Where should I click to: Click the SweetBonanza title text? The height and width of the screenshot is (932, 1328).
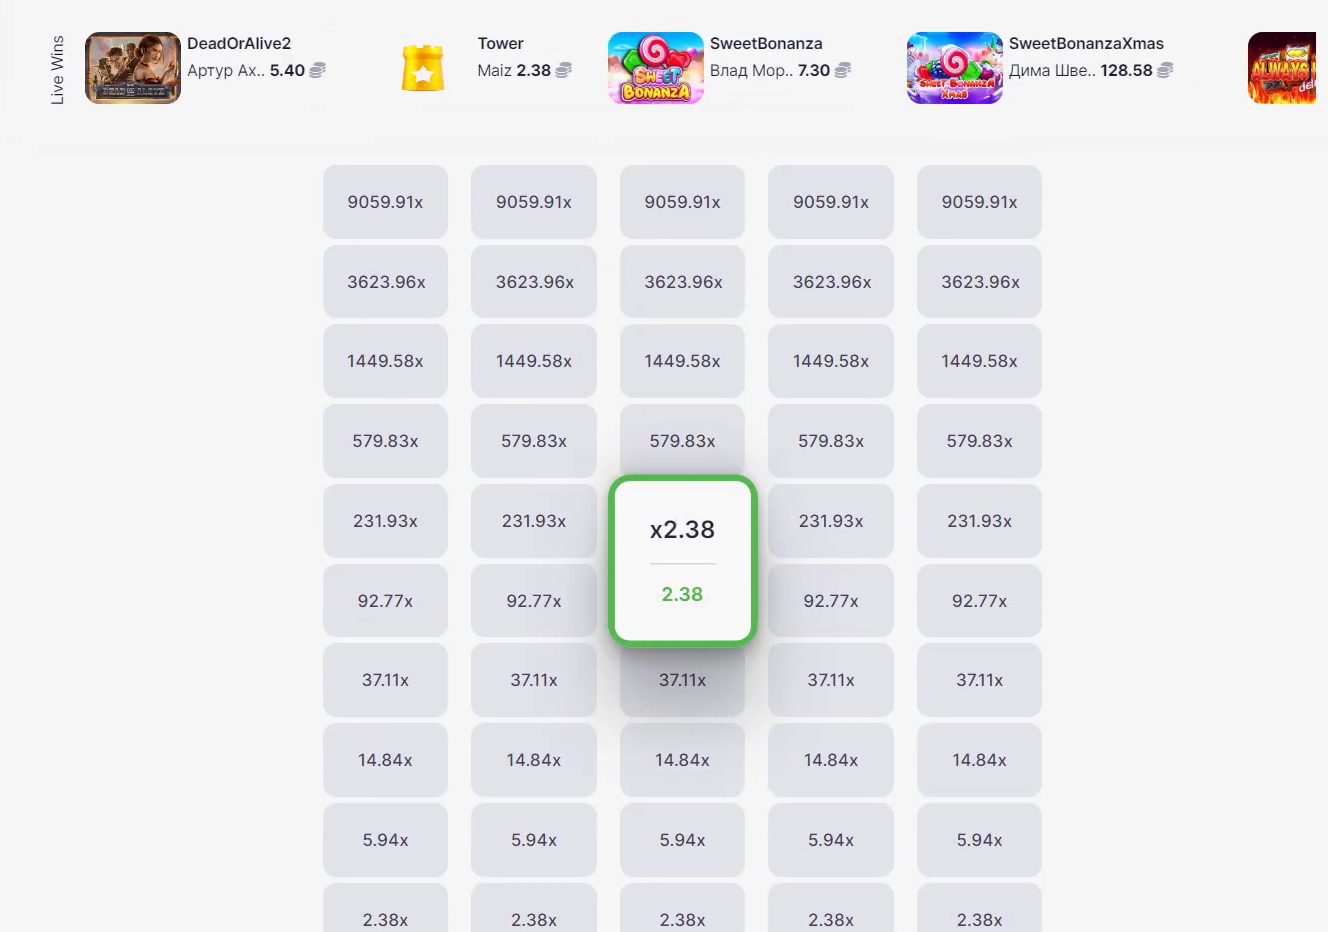click(766, 44)
